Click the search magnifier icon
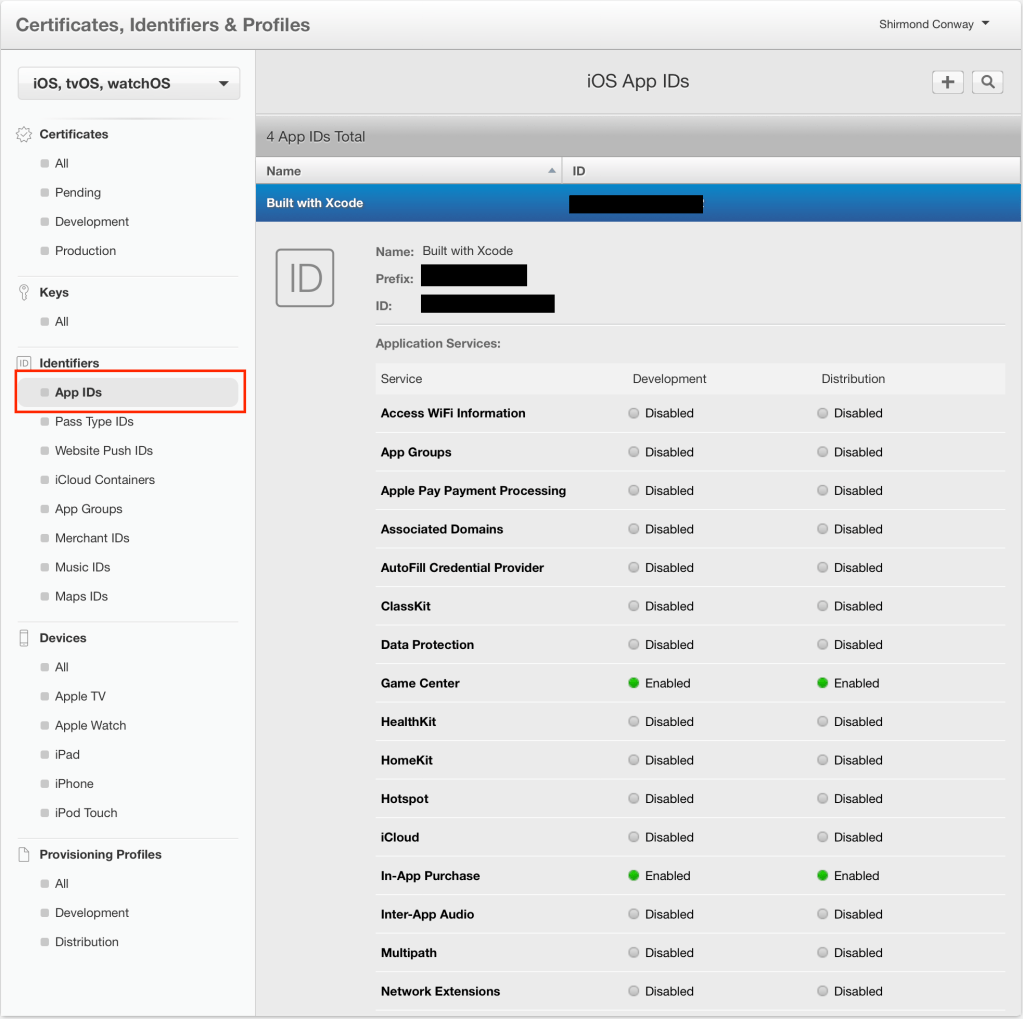1023x1019 pixels. (x=987, y=82)
